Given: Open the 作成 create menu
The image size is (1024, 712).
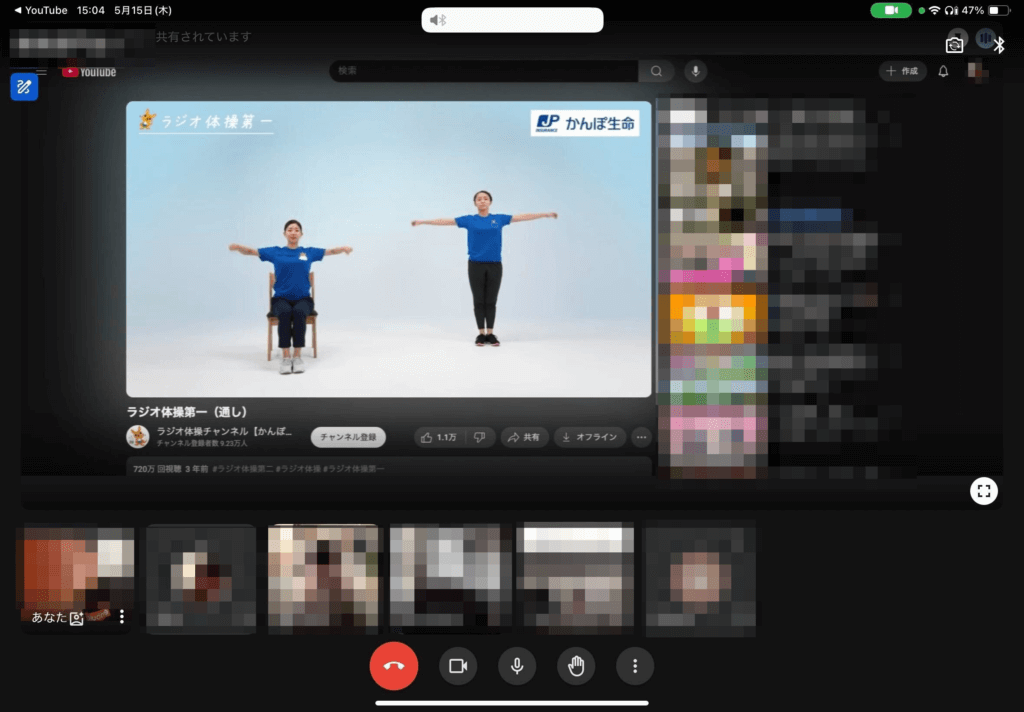Looking at the screenshot, I should click(902, 71).
